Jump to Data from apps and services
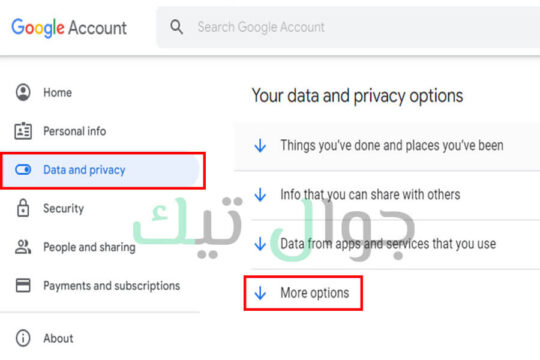 388,244
